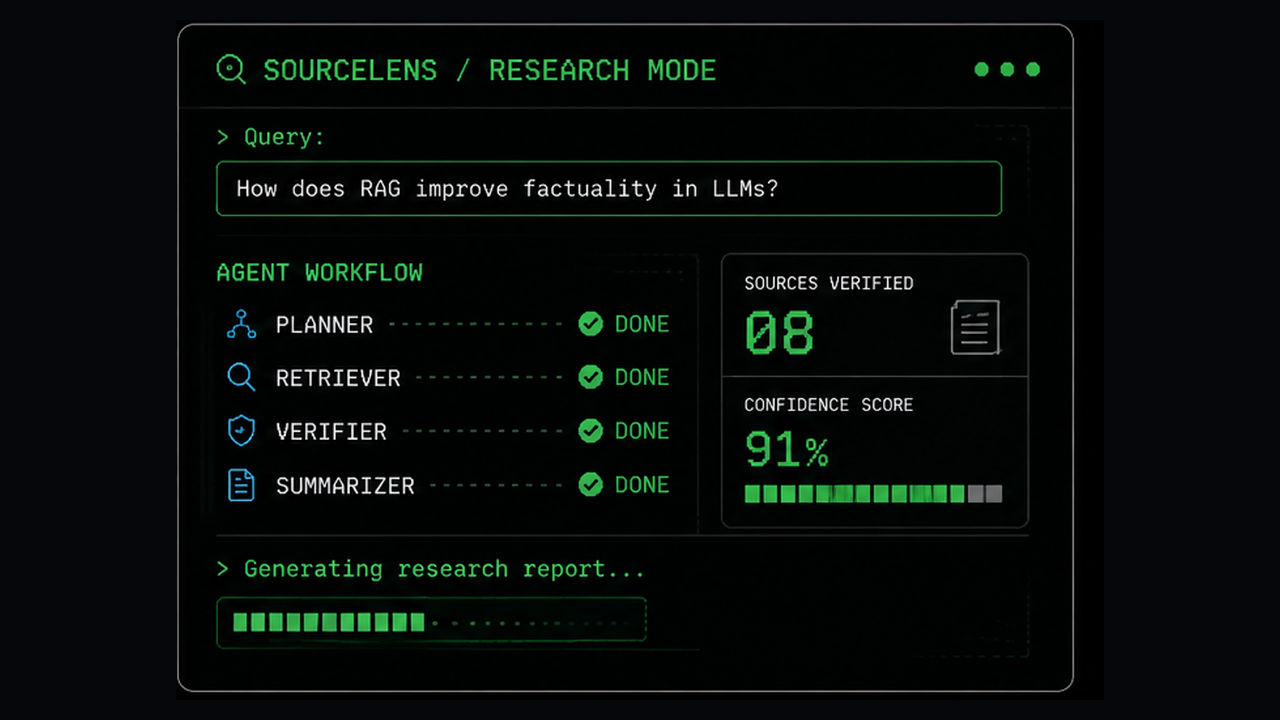1280x720 pixels.
Task: Click the 08 sources count value
Action: click(x=780, y=333)
